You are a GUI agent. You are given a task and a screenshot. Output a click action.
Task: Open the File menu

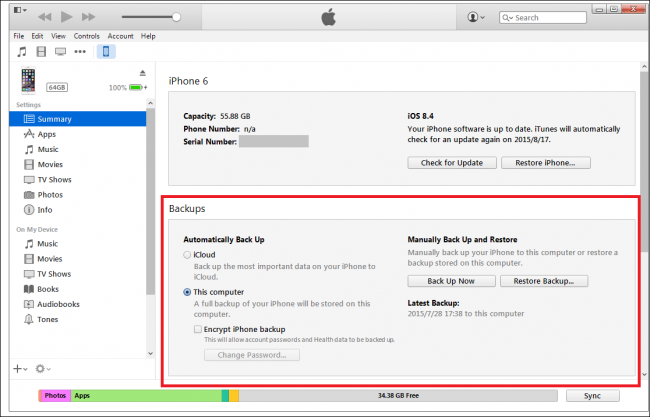click(x=19, y=36)
